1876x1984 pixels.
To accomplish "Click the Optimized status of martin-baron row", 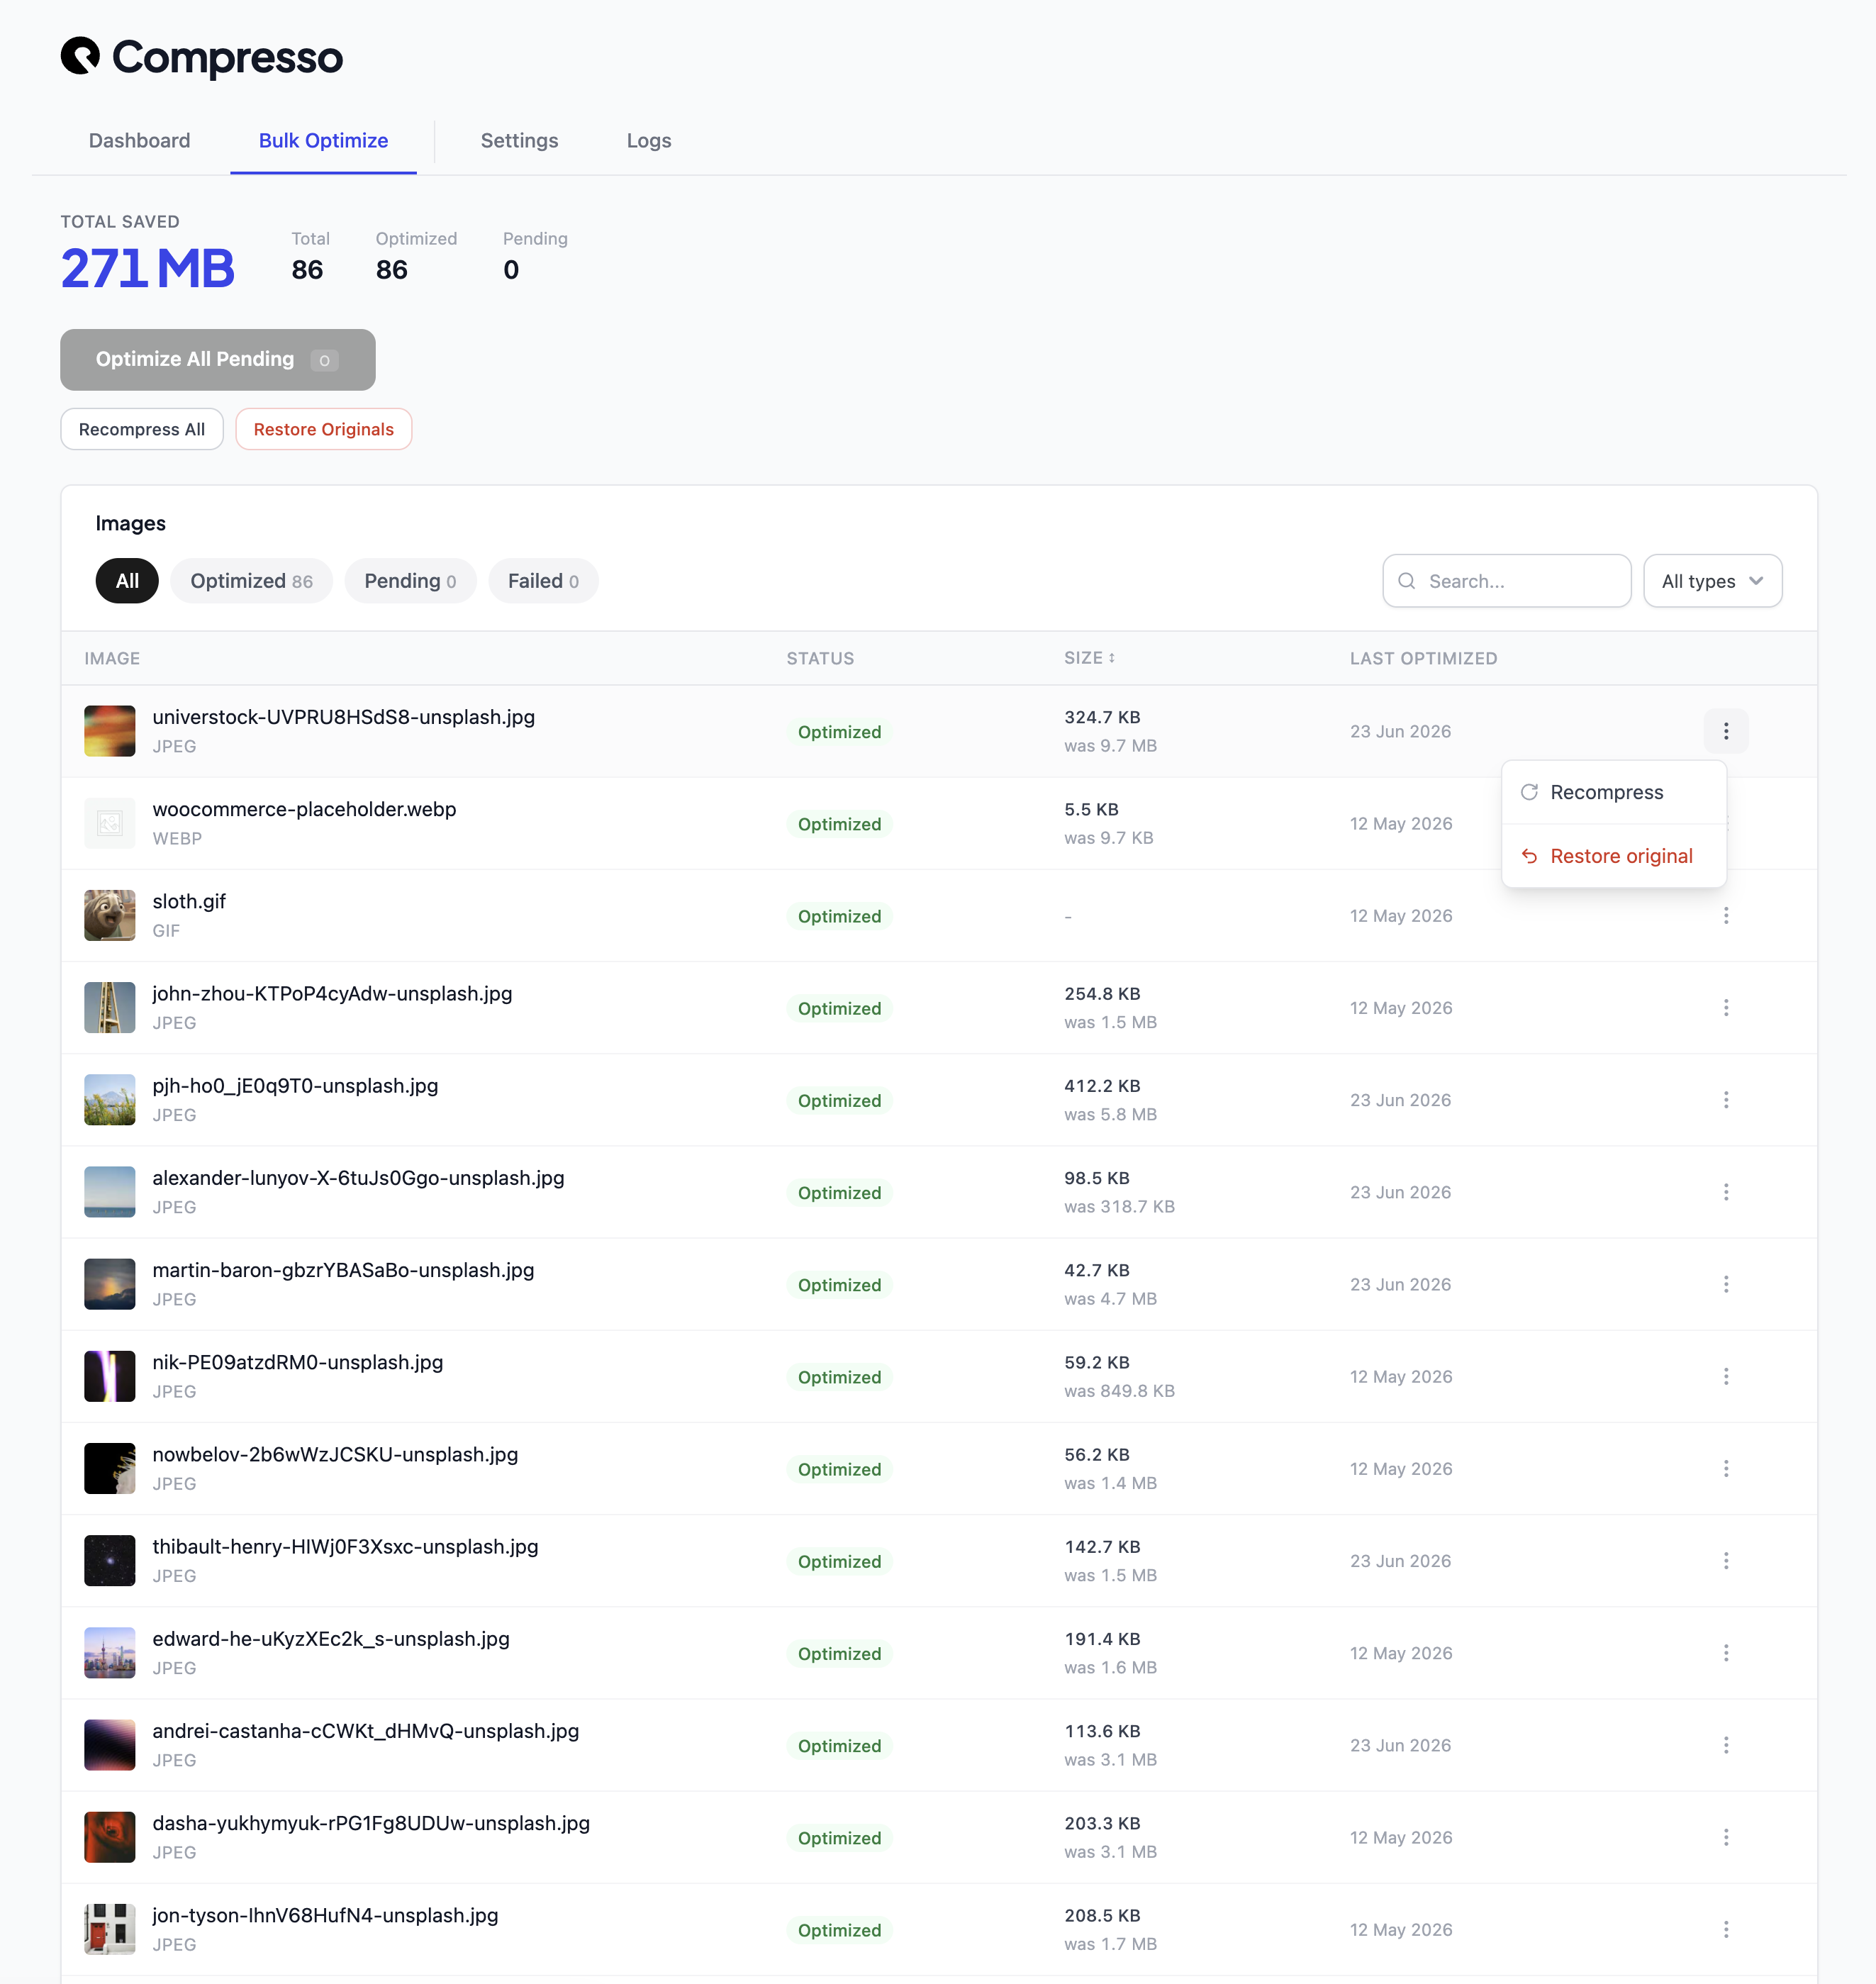I will tap(839, 1284).
